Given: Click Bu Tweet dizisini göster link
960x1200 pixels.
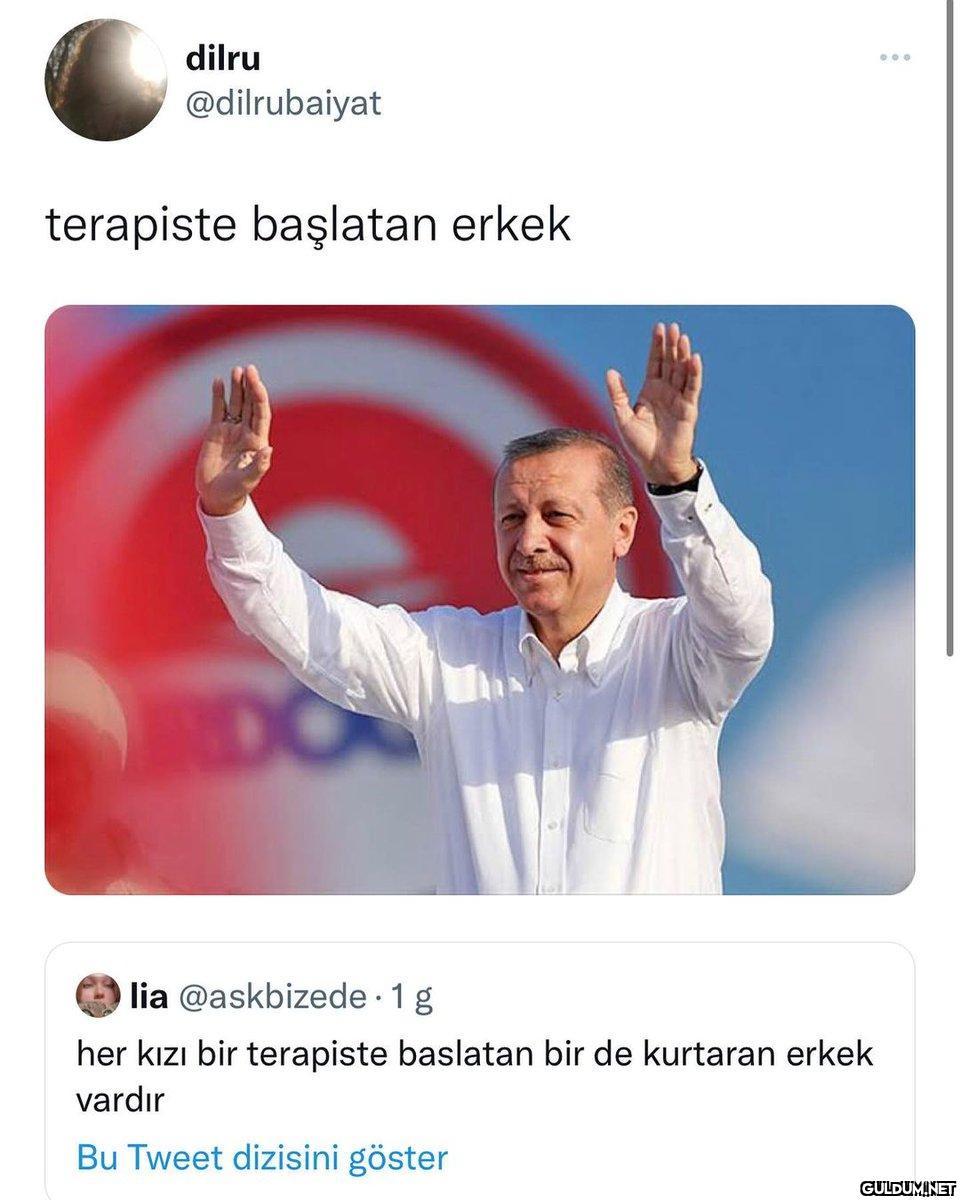Looking at the screenshot, I should coord(262,1158).
